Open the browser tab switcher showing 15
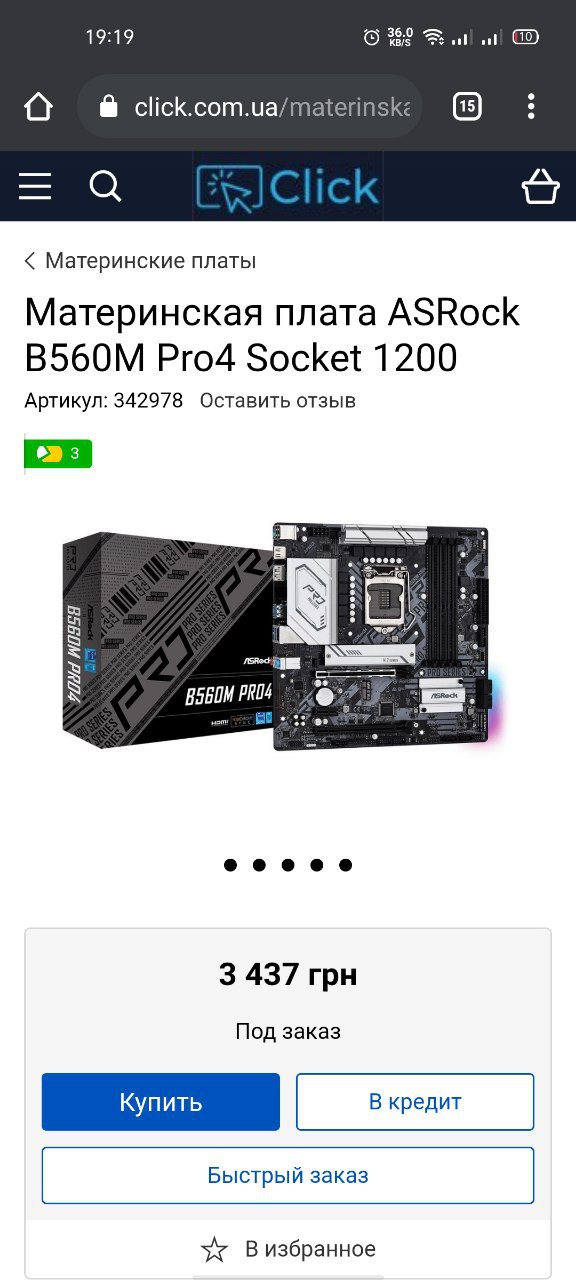Viewport: 576px width, 1280px height. pos(467,106)
